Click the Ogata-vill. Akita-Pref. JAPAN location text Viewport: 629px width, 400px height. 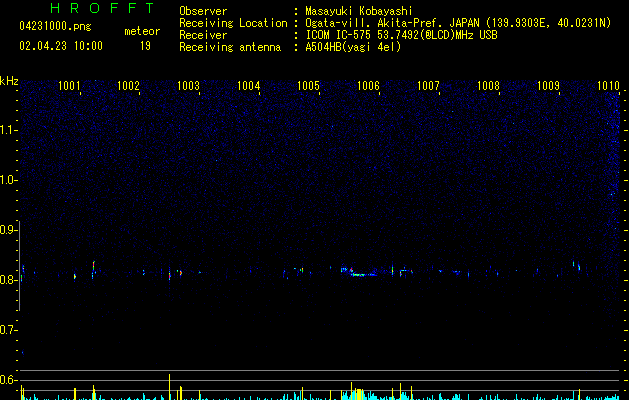point(458,23)
